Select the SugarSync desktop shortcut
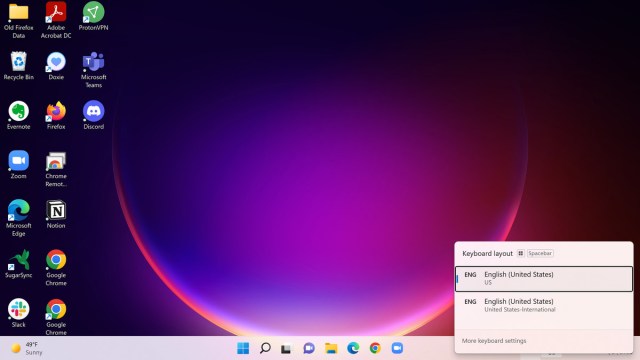Screen dimensions: 640x360 (x=18, y=264)
